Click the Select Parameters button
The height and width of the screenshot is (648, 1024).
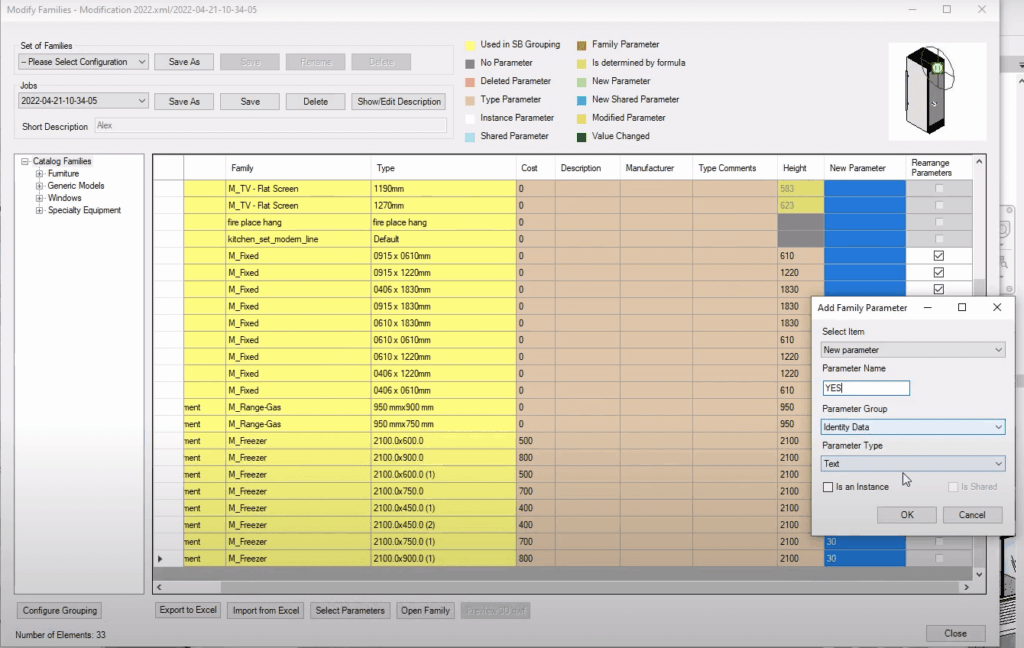350,610
